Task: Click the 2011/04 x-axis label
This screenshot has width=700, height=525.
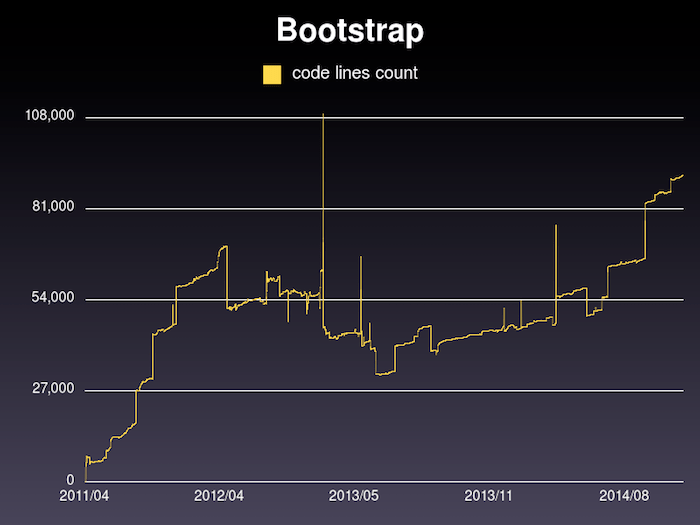Action: click(x=84, y=496)
